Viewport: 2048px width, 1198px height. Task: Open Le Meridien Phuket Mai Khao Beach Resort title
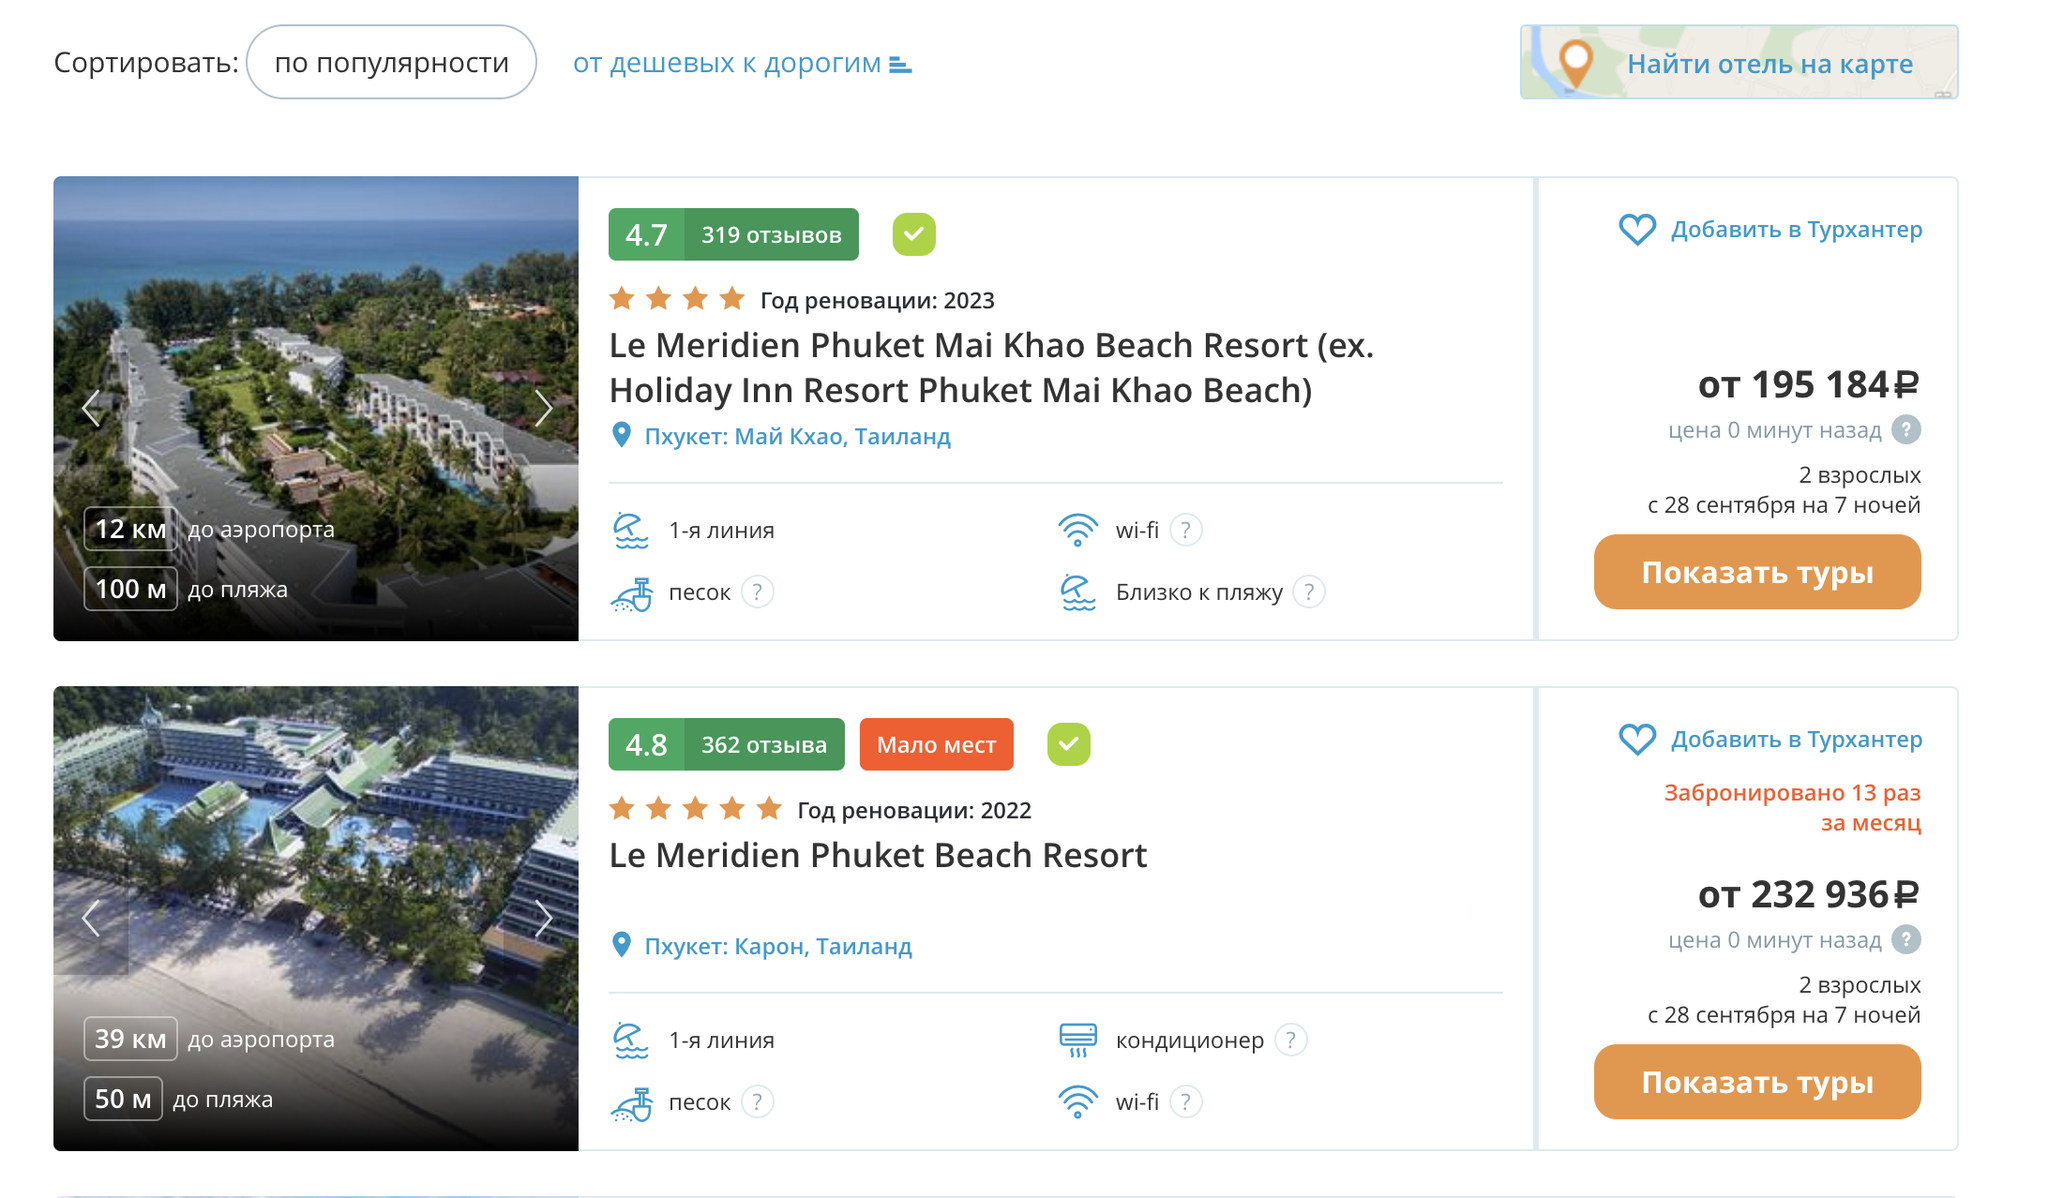[x=991, y=367]
